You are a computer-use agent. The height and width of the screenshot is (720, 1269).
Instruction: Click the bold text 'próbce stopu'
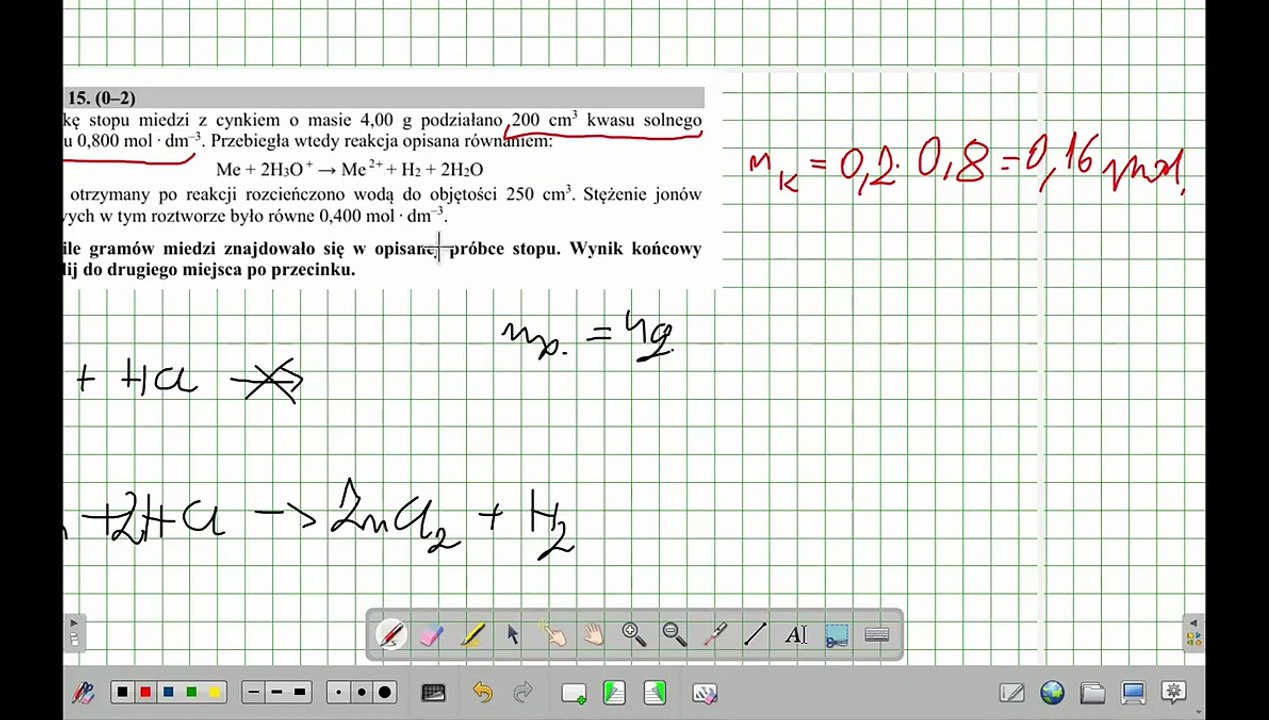click(x=504, y=248)
